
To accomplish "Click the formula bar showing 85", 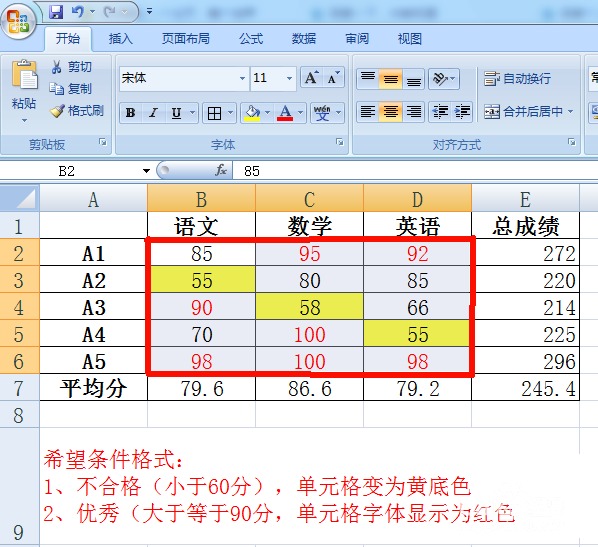I will coord(415,171).
